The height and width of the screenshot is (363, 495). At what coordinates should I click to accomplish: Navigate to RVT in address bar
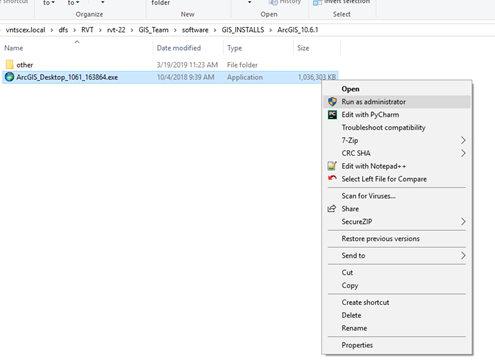click(x=87, y=30)
